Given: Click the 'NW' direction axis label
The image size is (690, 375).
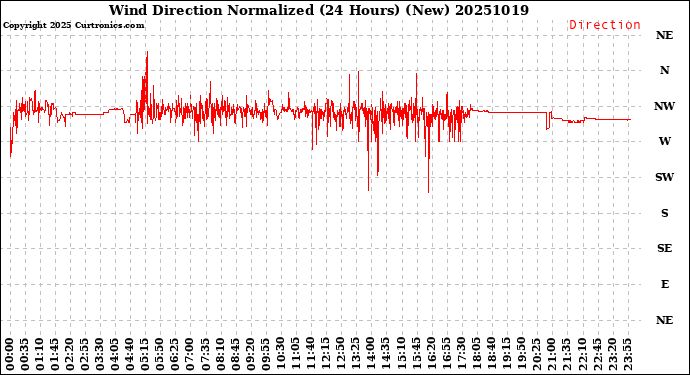Looking at the screenshot, I should click(x=664, y=106).
